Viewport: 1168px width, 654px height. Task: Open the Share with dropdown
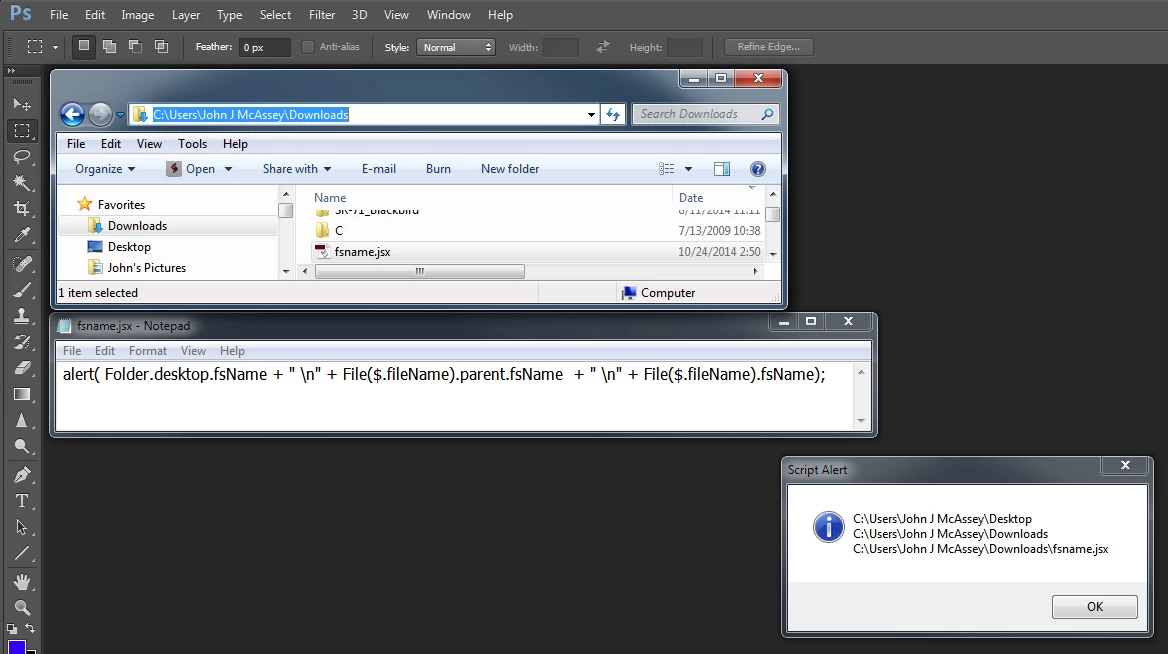tap(297, 169)
